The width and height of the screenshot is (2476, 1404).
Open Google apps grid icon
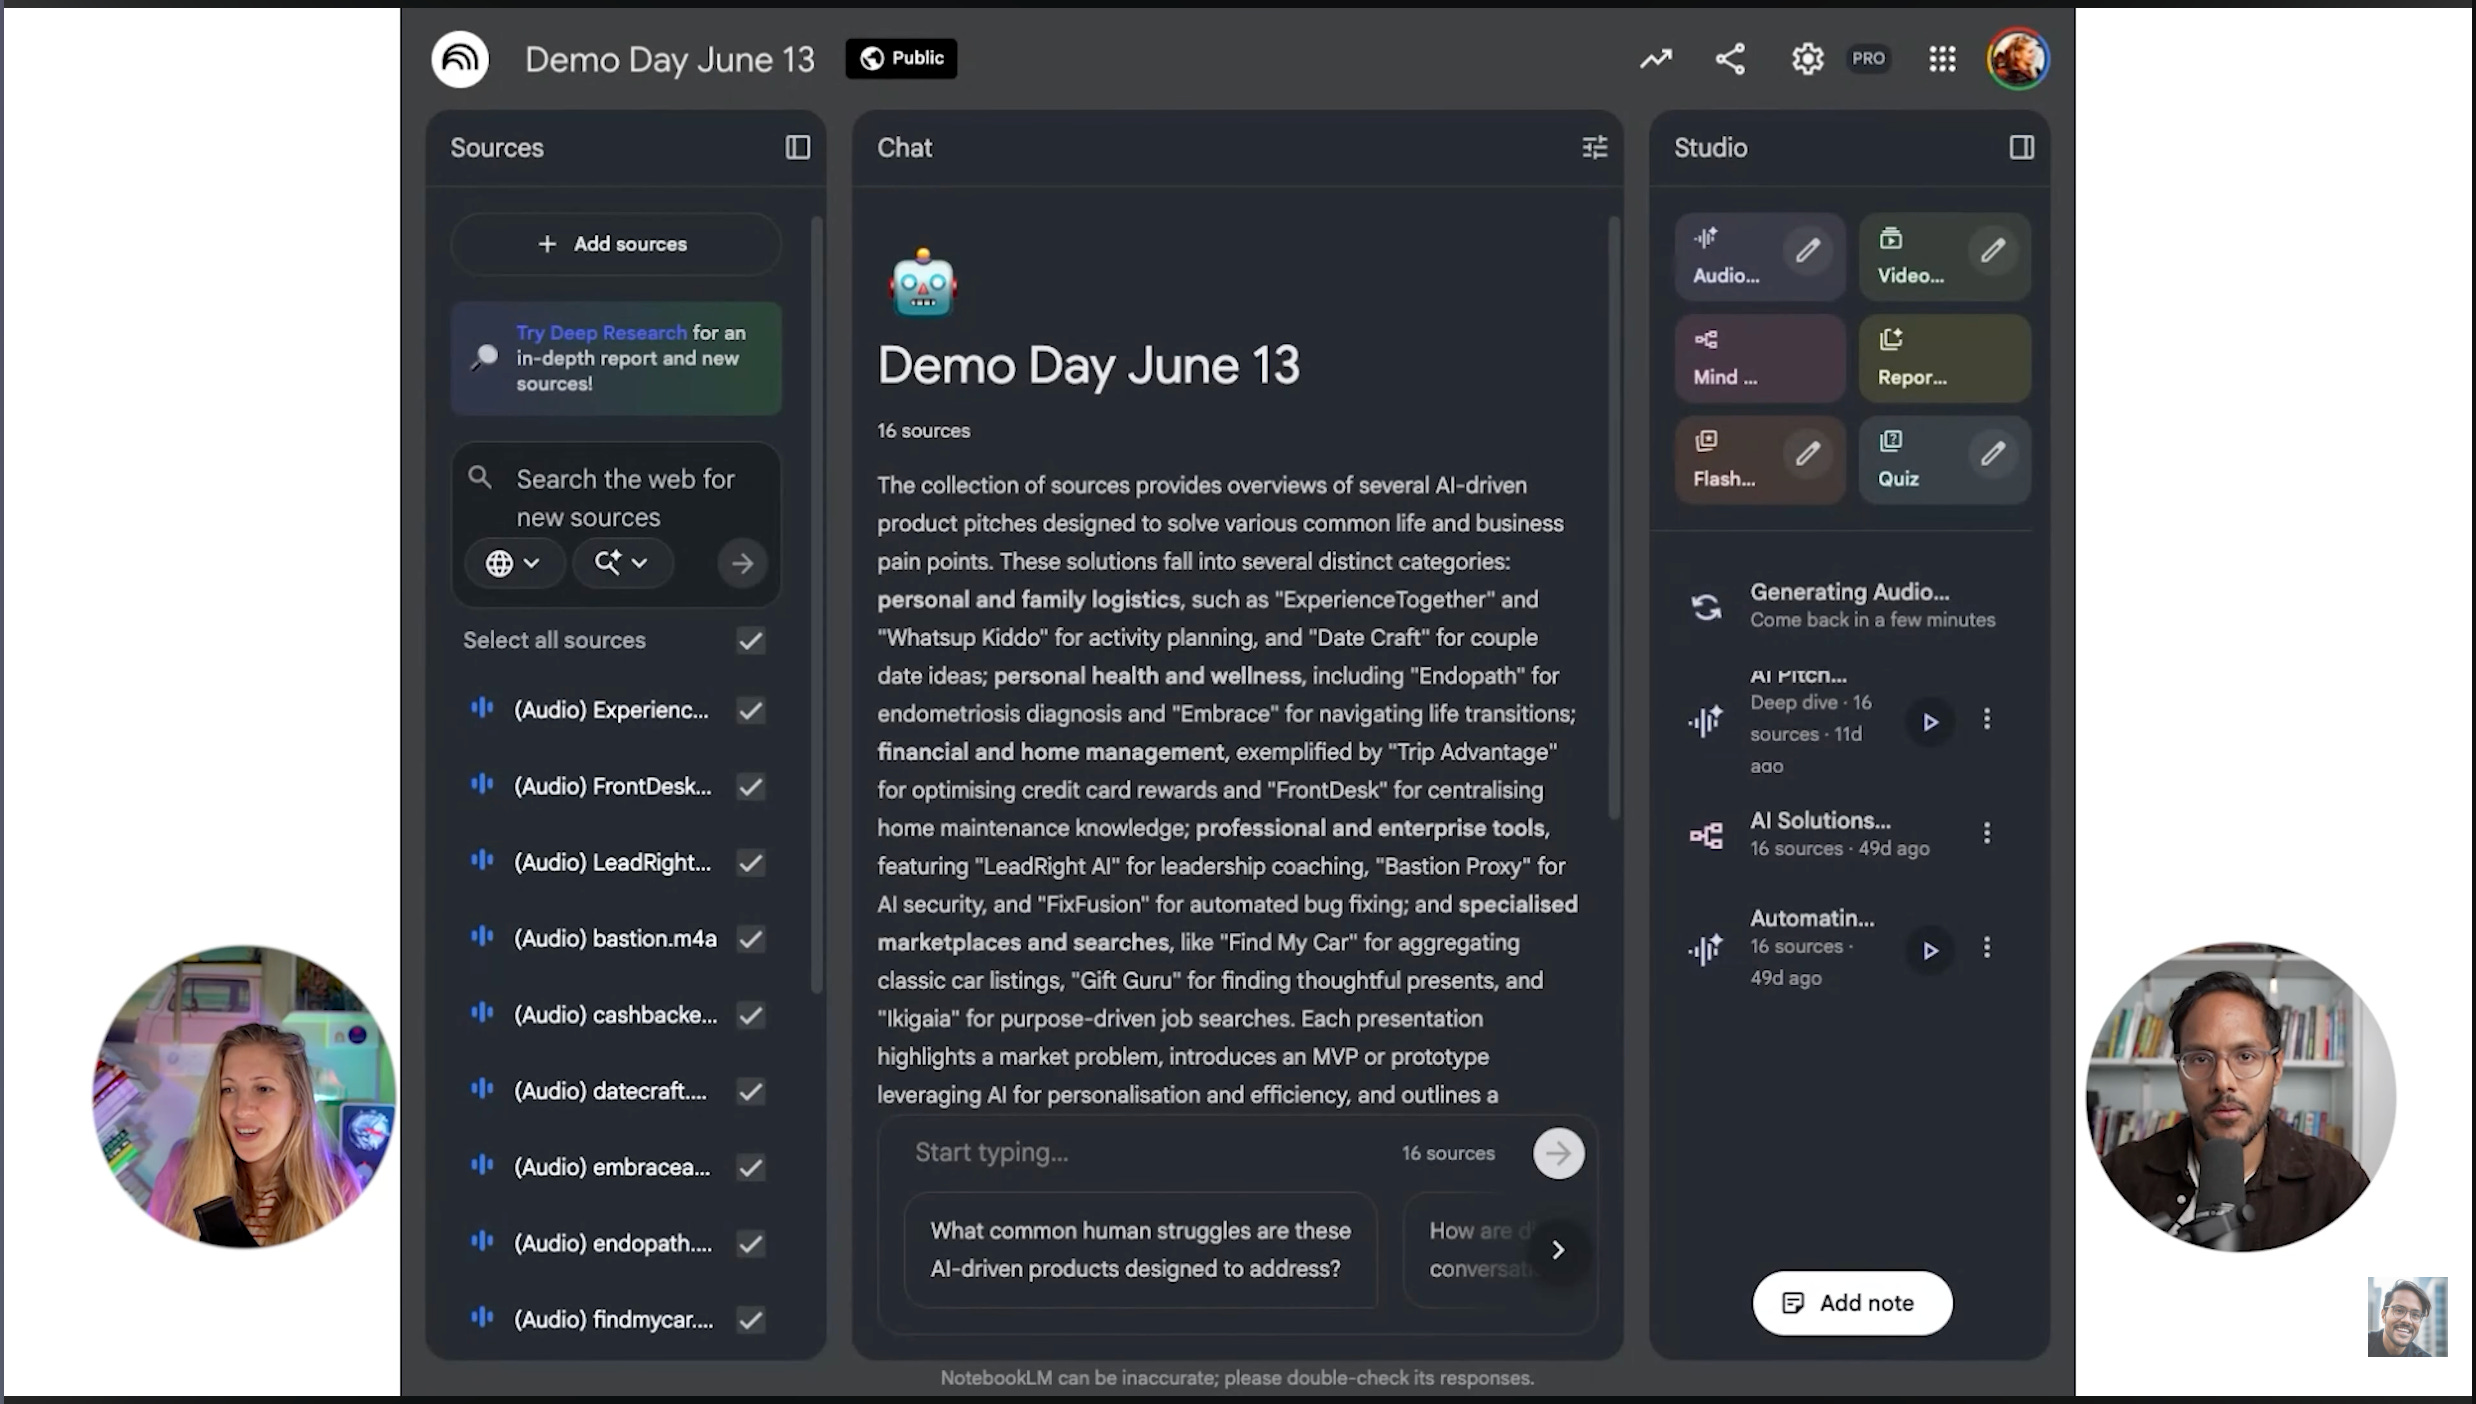[1942, 59]
